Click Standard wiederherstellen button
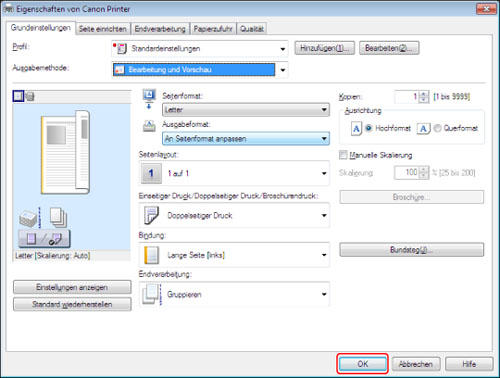Viewport: 500px width, 378px height. [x=72, y=304]
